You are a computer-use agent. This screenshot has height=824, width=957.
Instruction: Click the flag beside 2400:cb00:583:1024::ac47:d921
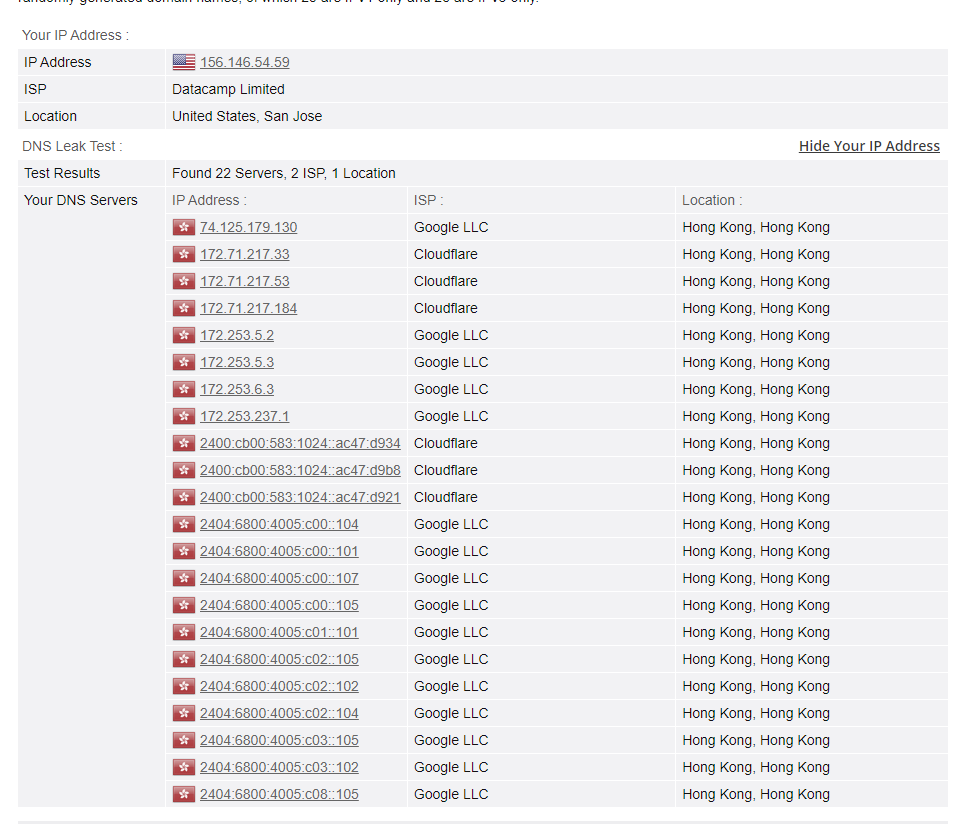184,497
